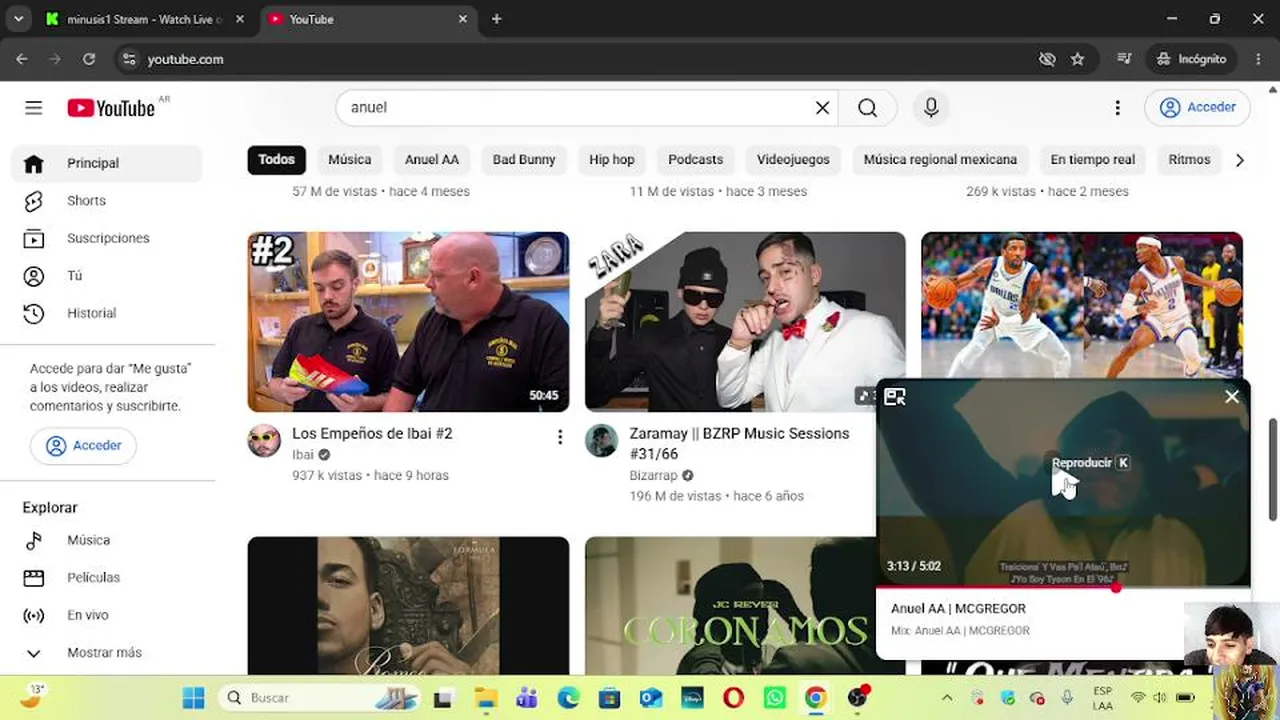This screenshot has width=1280, height=720.
Task: Open the three-dot settings menu beside Acceder
Action: (x=1117, y=108)
